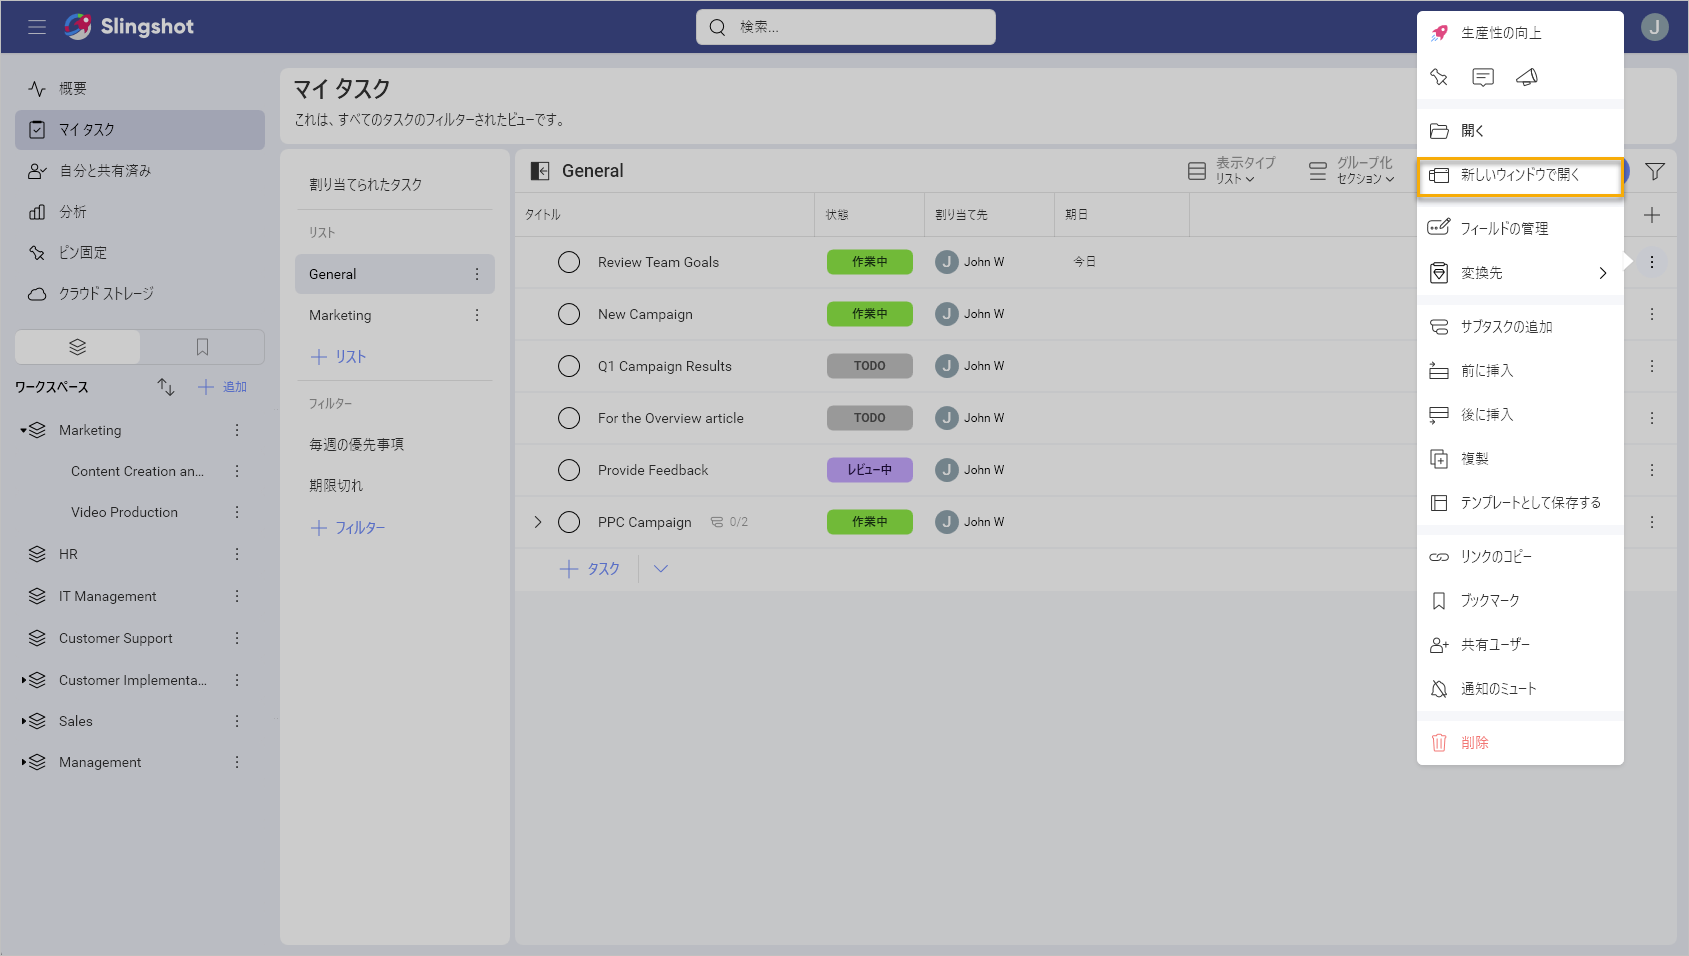Expand the Customer Implementation workspace
The width and height of the screenshot is (1689, 956).
coord(23,680)
